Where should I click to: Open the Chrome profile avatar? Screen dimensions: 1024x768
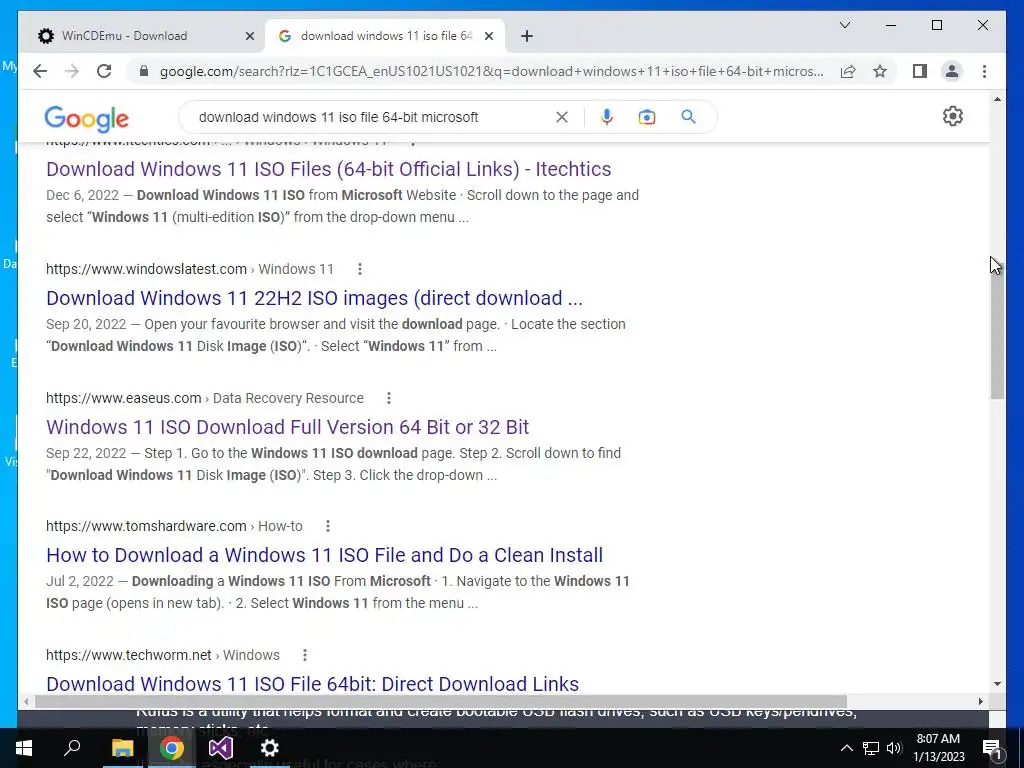click(x=952, y=71)
